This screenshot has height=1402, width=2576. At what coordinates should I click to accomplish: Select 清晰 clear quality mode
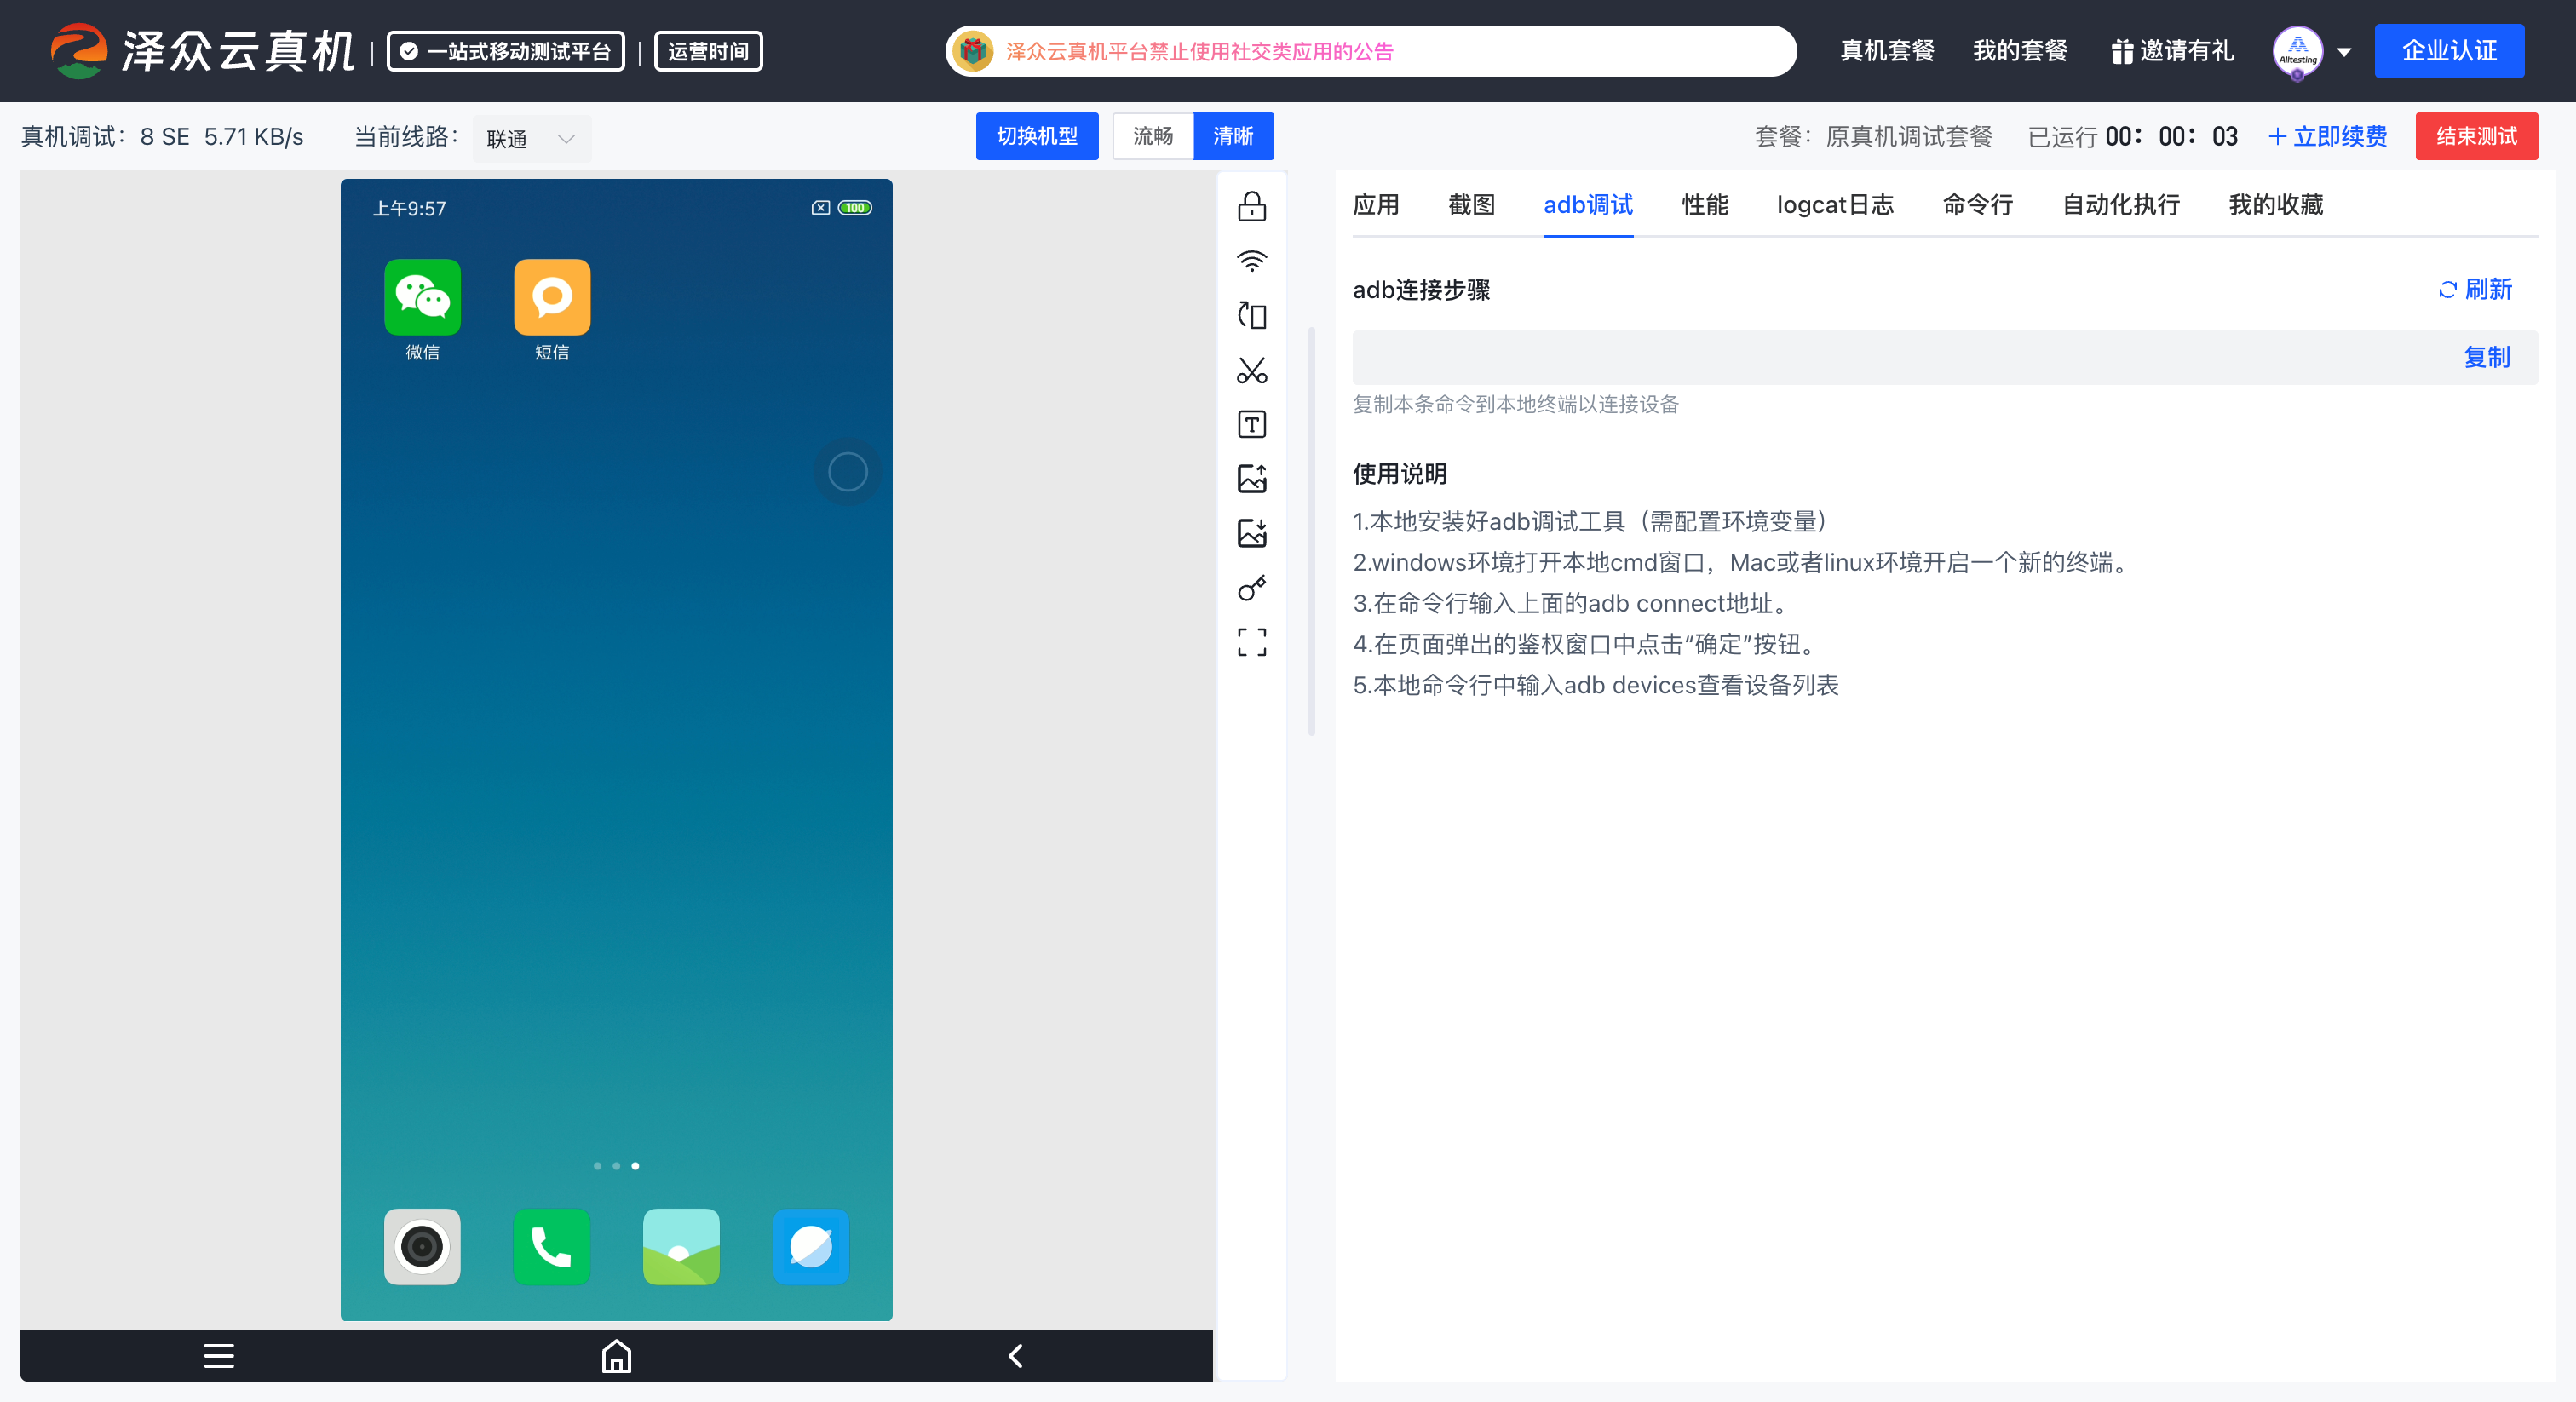click(x=1233, y=136)
